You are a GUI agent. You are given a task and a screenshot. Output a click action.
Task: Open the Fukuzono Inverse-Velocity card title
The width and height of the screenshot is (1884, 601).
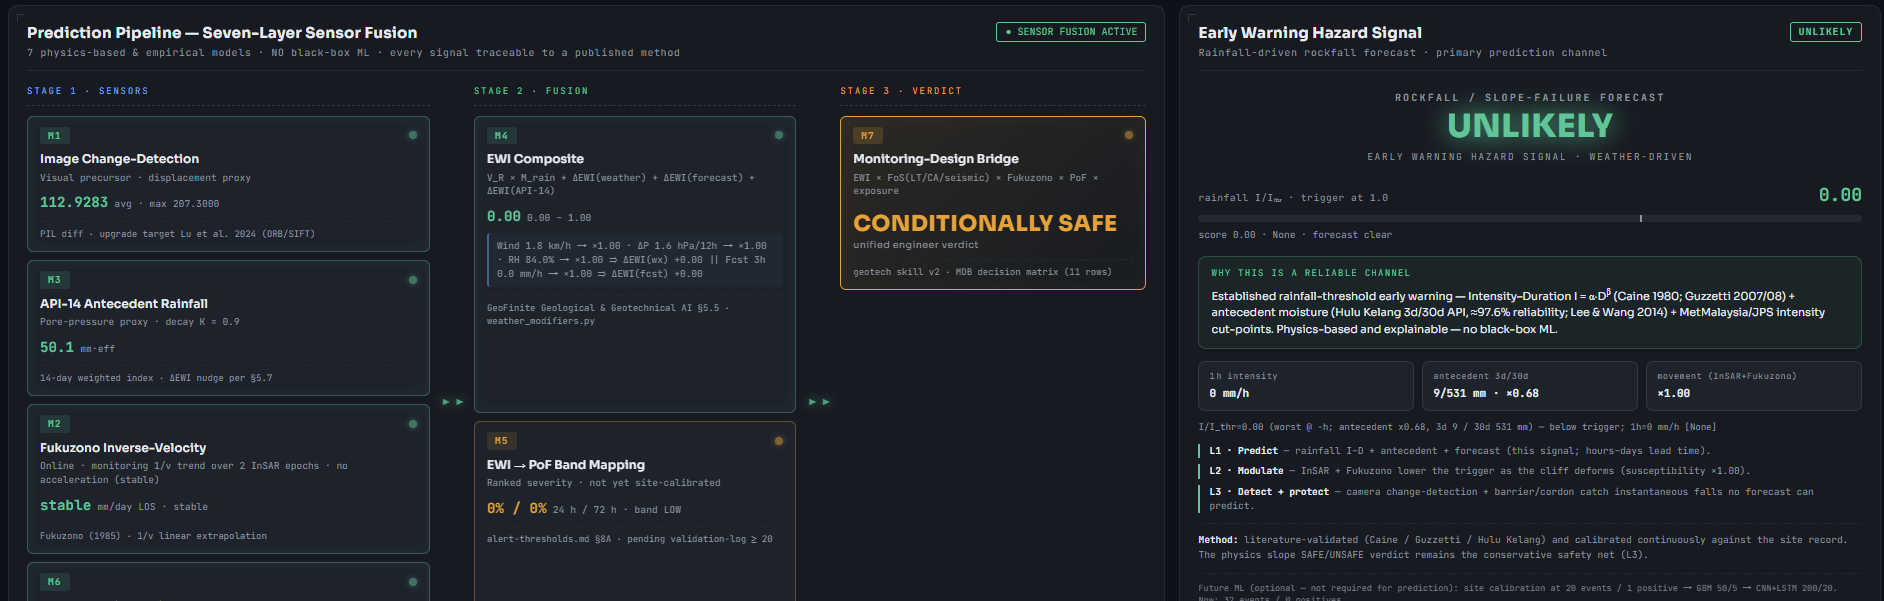click(x=123, y=448)
